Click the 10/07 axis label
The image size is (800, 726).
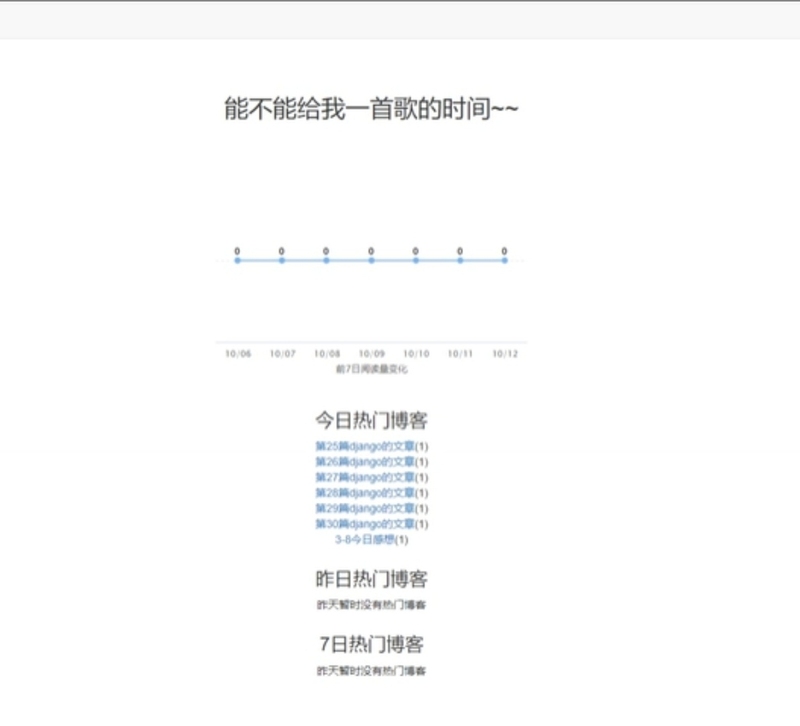tap(283, 354)
